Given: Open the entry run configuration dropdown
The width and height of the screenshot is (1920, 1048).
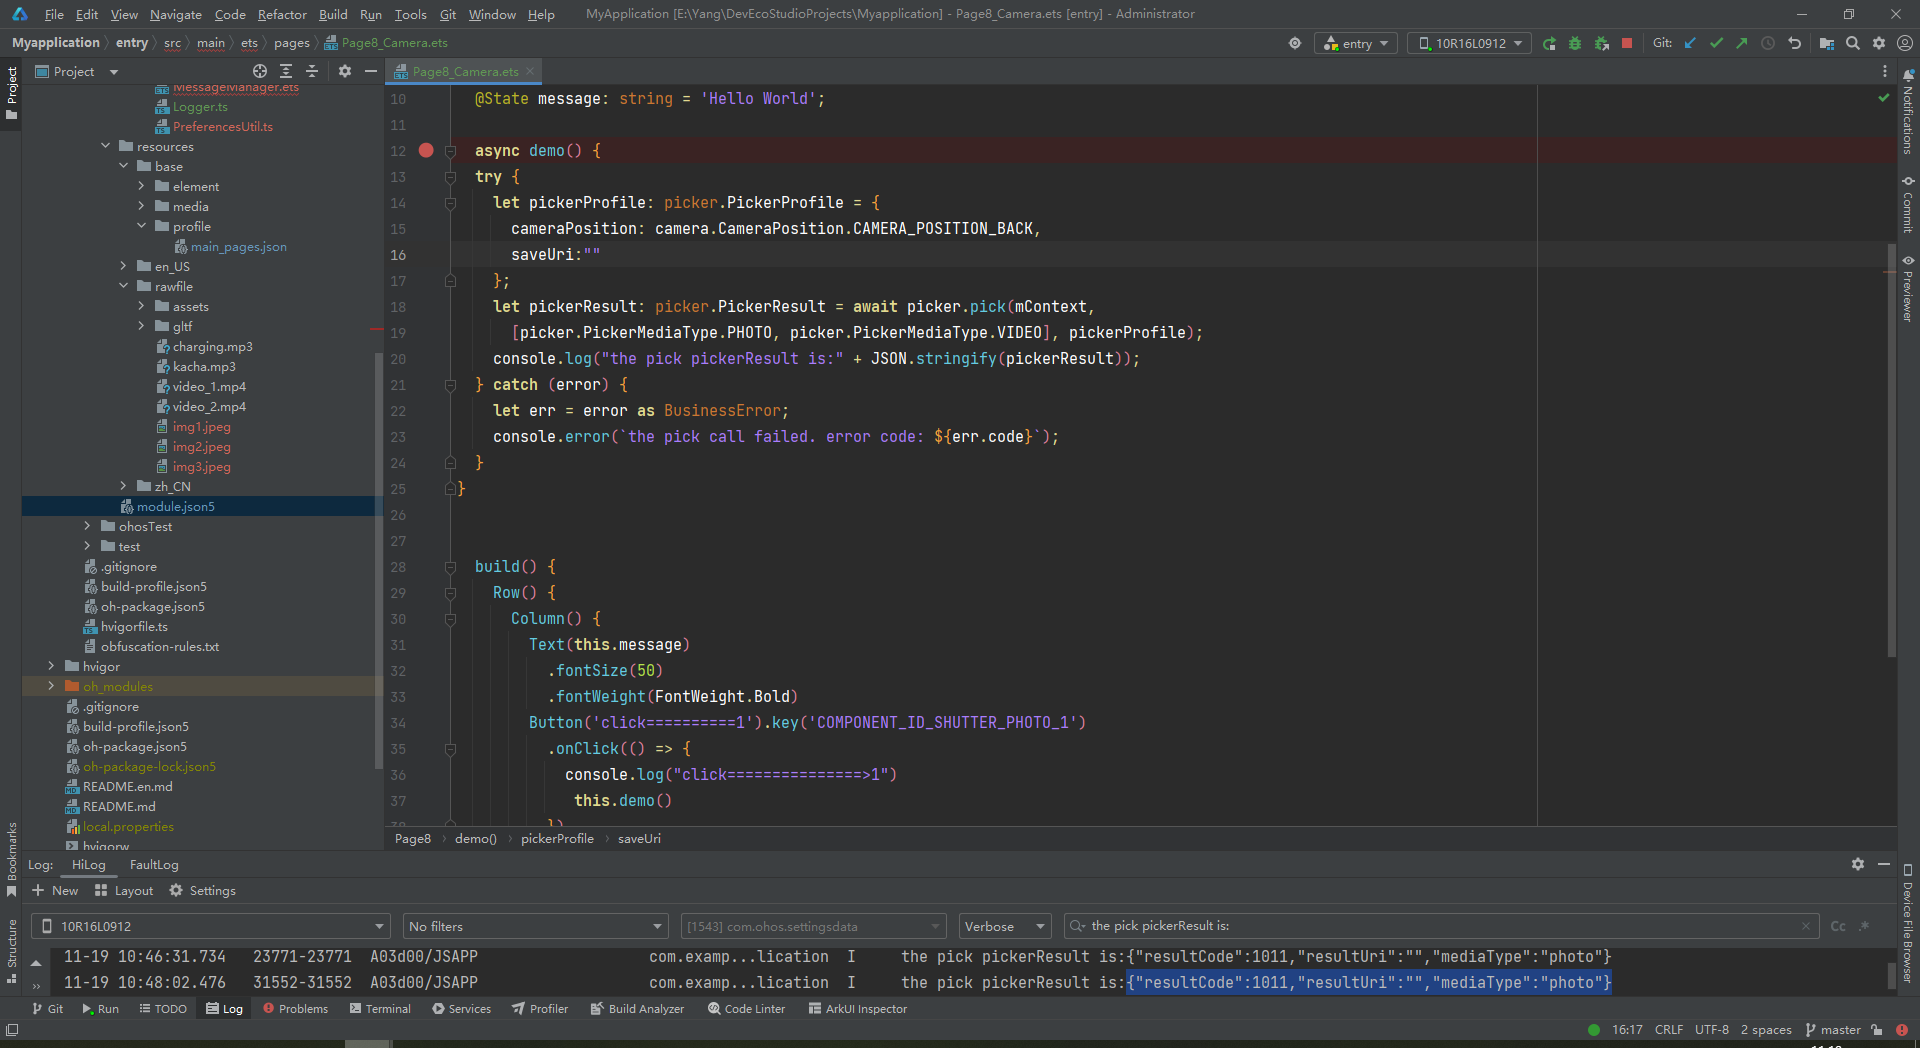Looking at the screenshot, I should pos(1356,43).
